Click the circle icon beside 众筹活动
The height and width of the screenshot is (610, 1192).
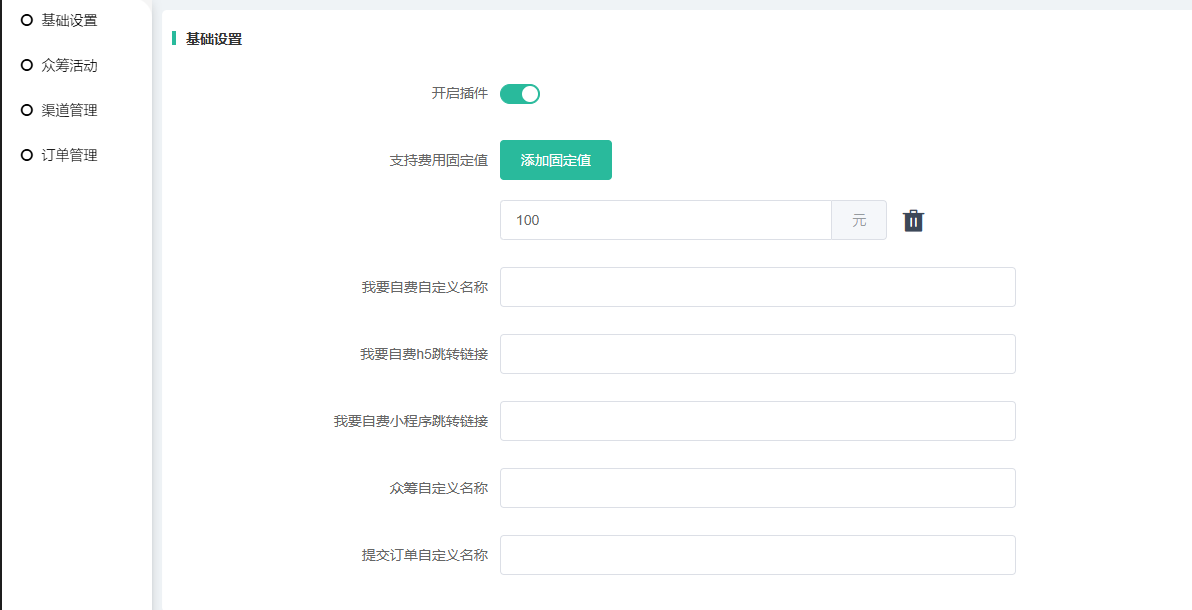click(27, 65)
